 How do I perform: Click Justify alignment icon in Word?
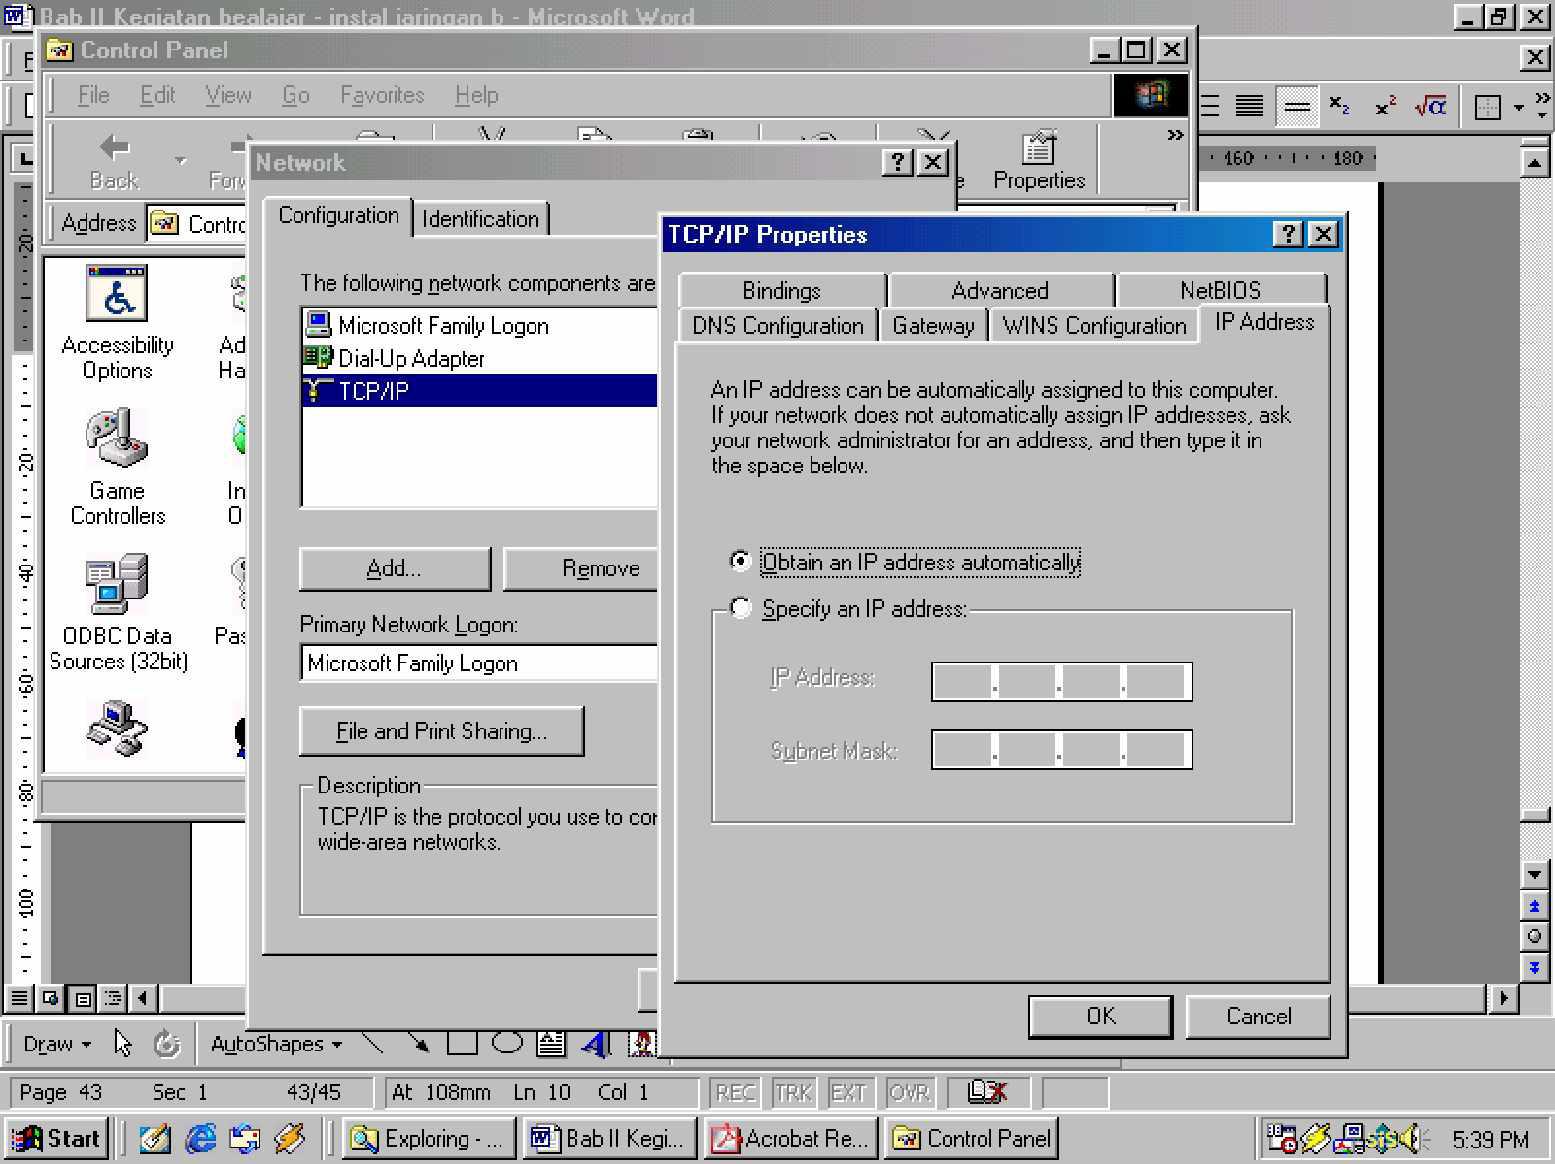(1249, 105)
